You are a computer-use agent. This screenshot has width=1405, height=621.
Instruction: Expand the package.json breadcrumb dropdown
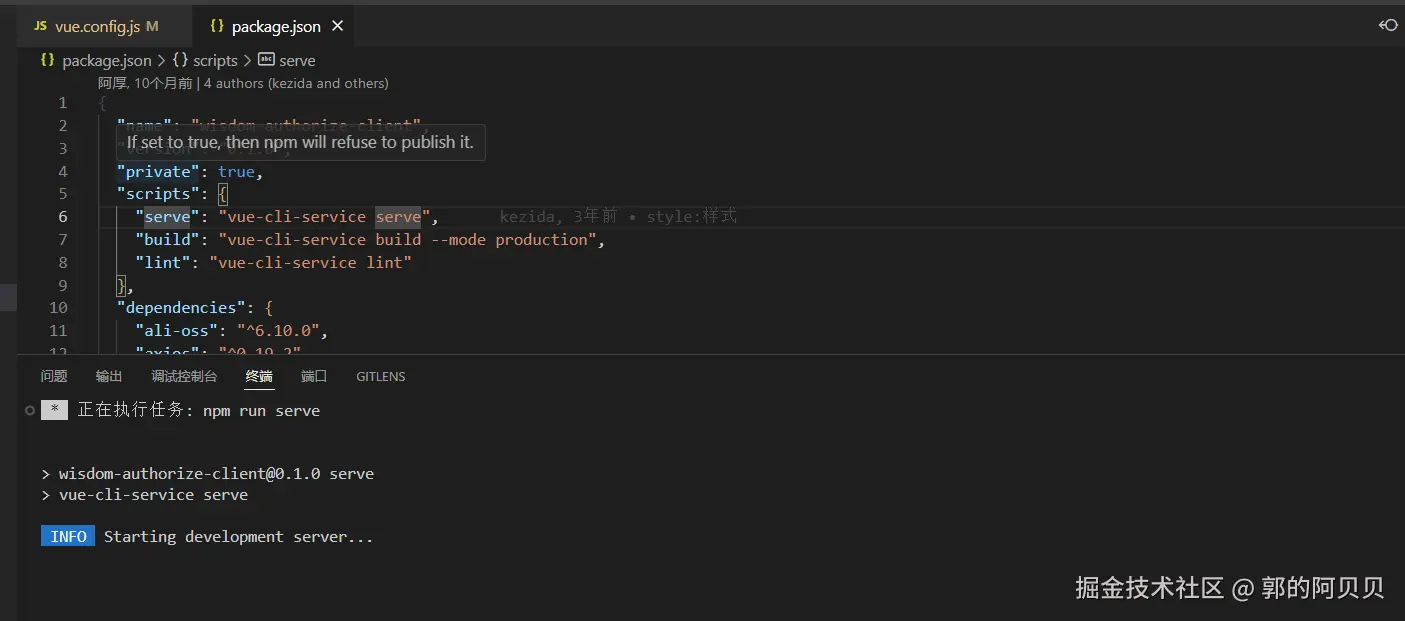[107, 60]
